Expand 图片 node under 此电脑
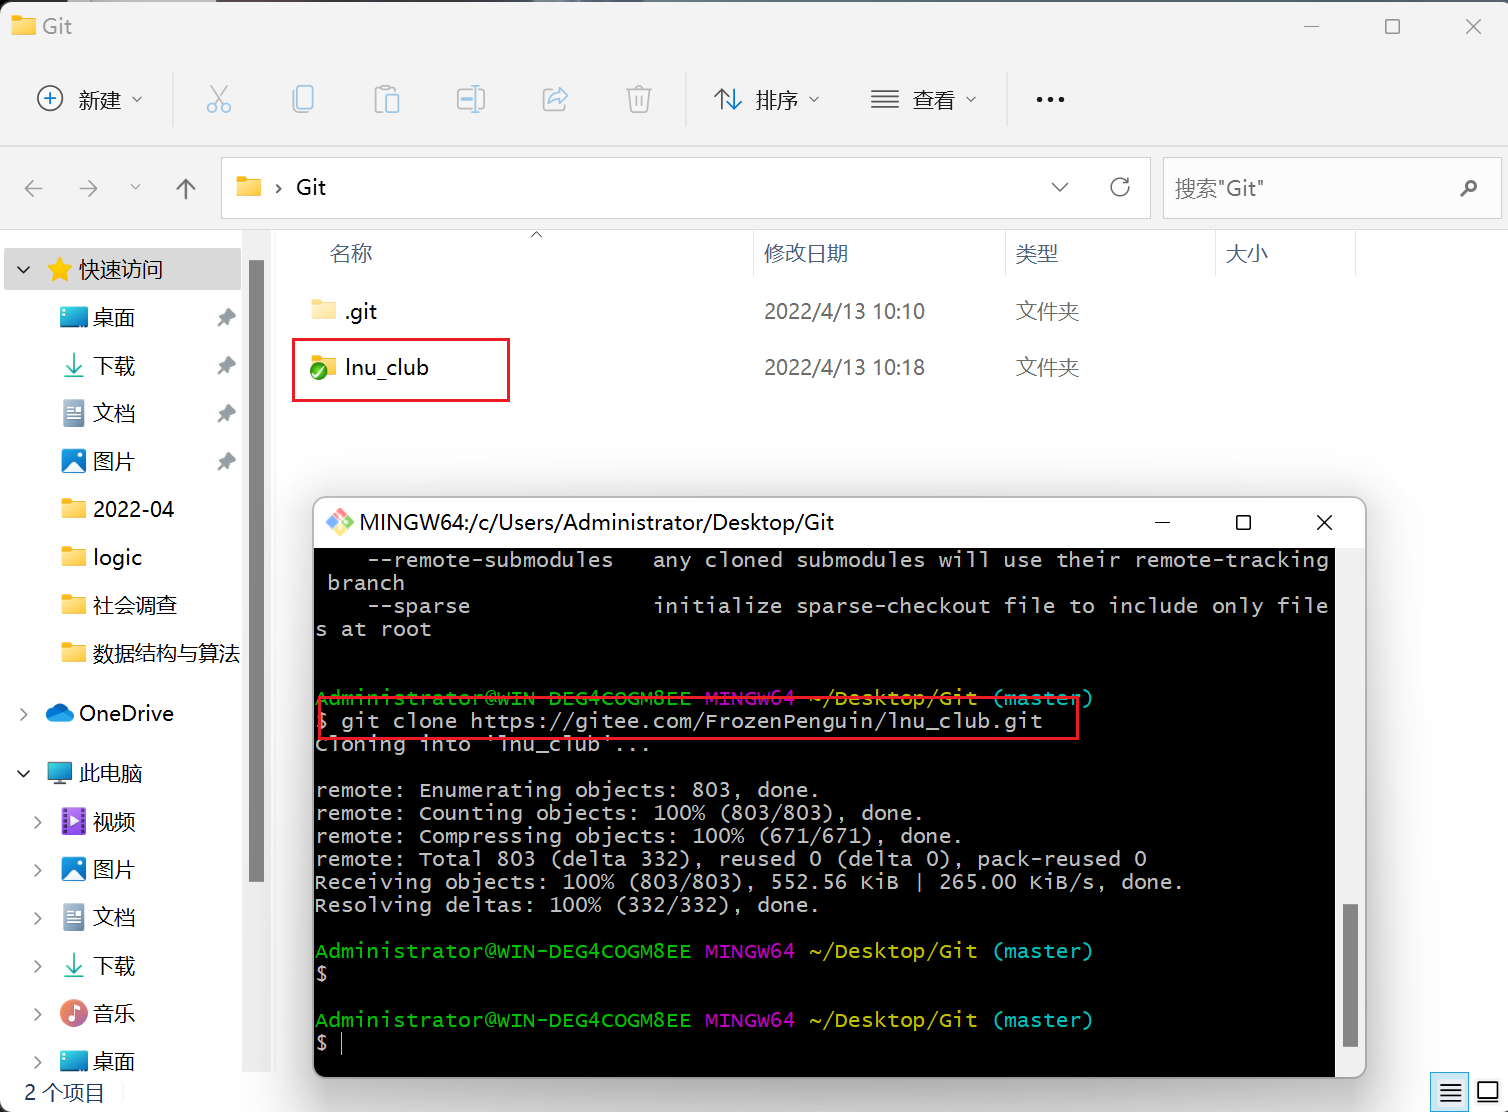The image size is (1508, 1112). (37, 870)
